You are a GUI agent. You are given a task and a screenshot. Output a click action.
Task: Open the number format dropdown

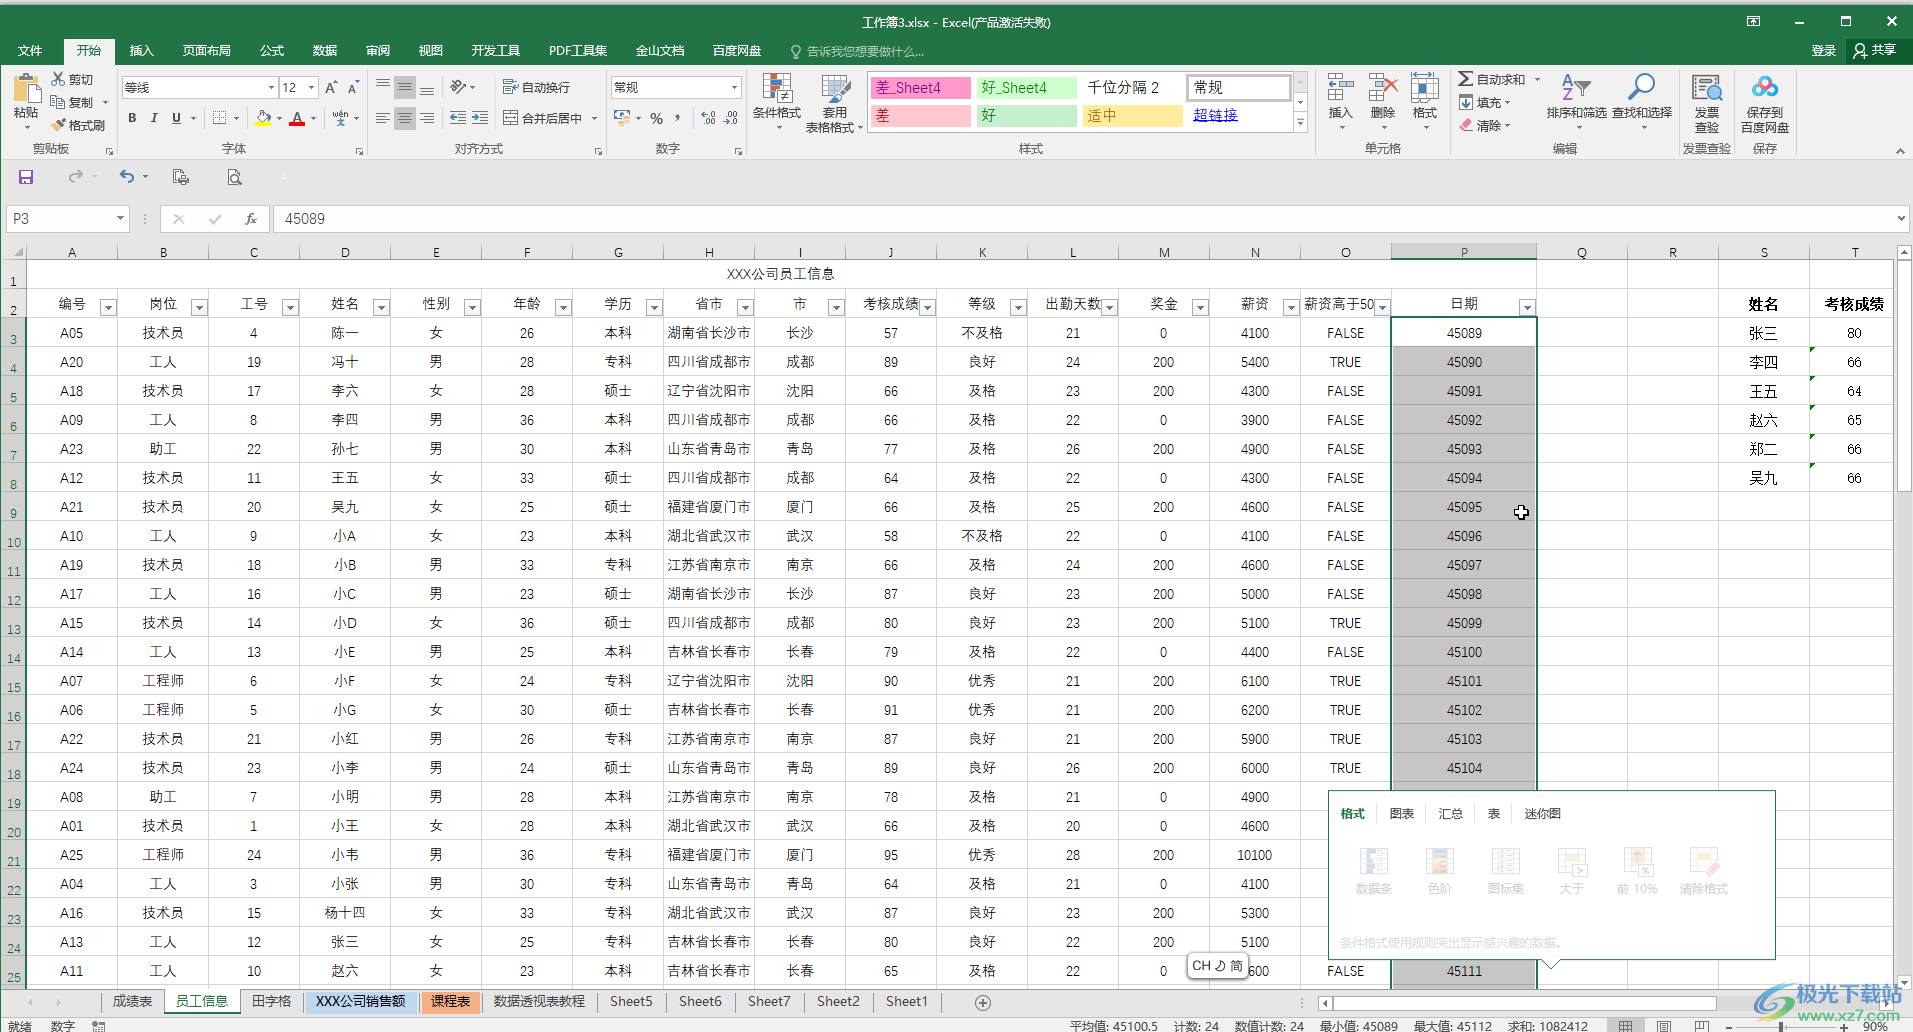pyautogui.click(x=734, y=88)
